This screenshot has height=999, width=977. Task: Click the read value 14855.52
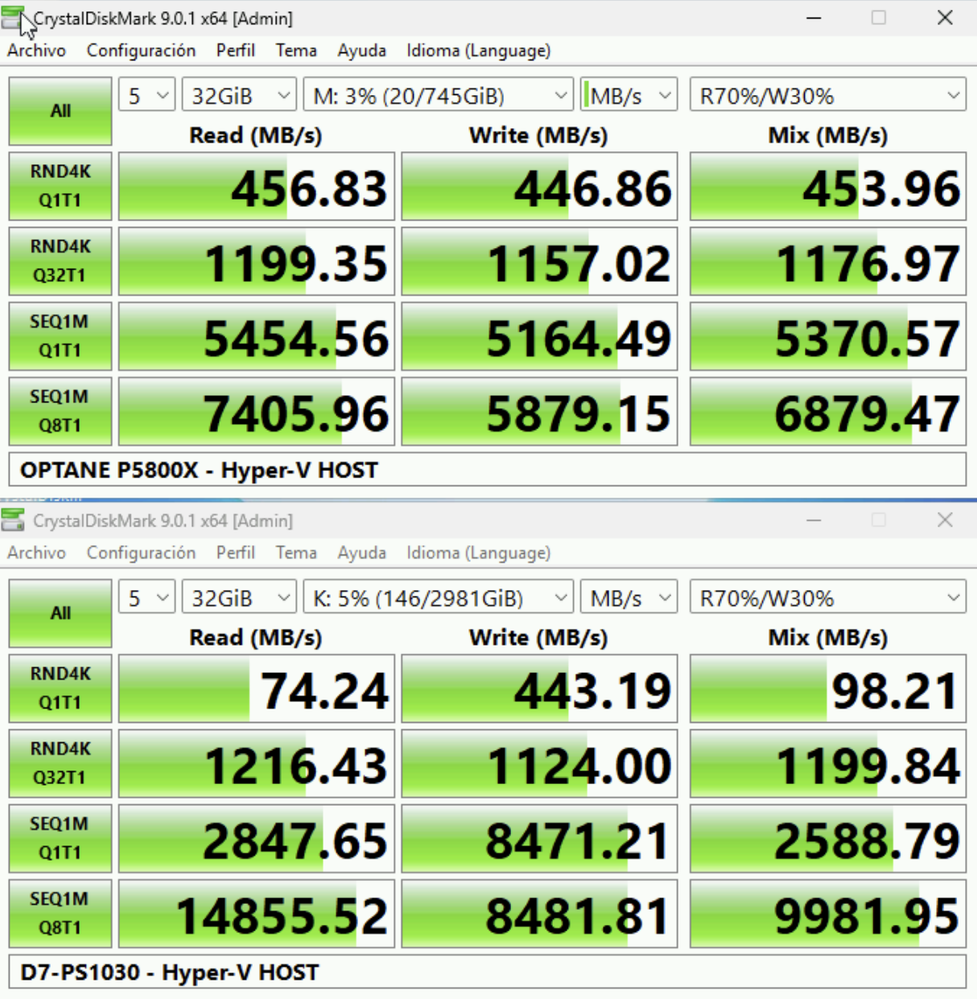click(257, 914)
